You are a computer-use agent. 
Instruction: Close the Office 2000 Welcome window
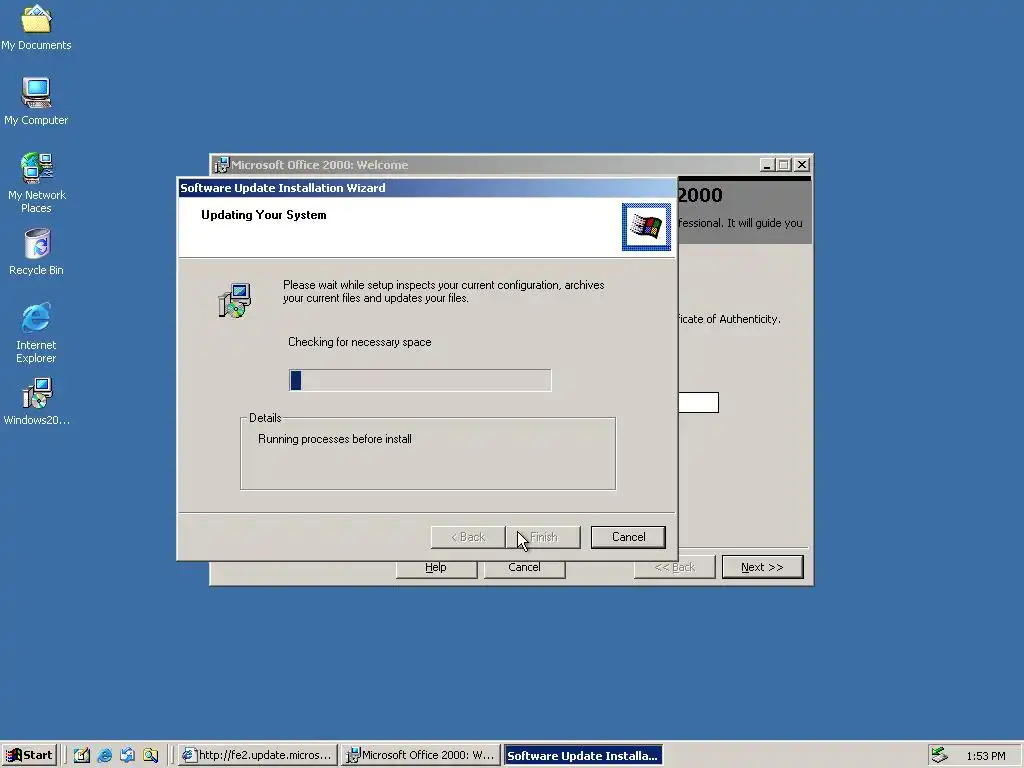pyautogui.click(x=802, y=165)
